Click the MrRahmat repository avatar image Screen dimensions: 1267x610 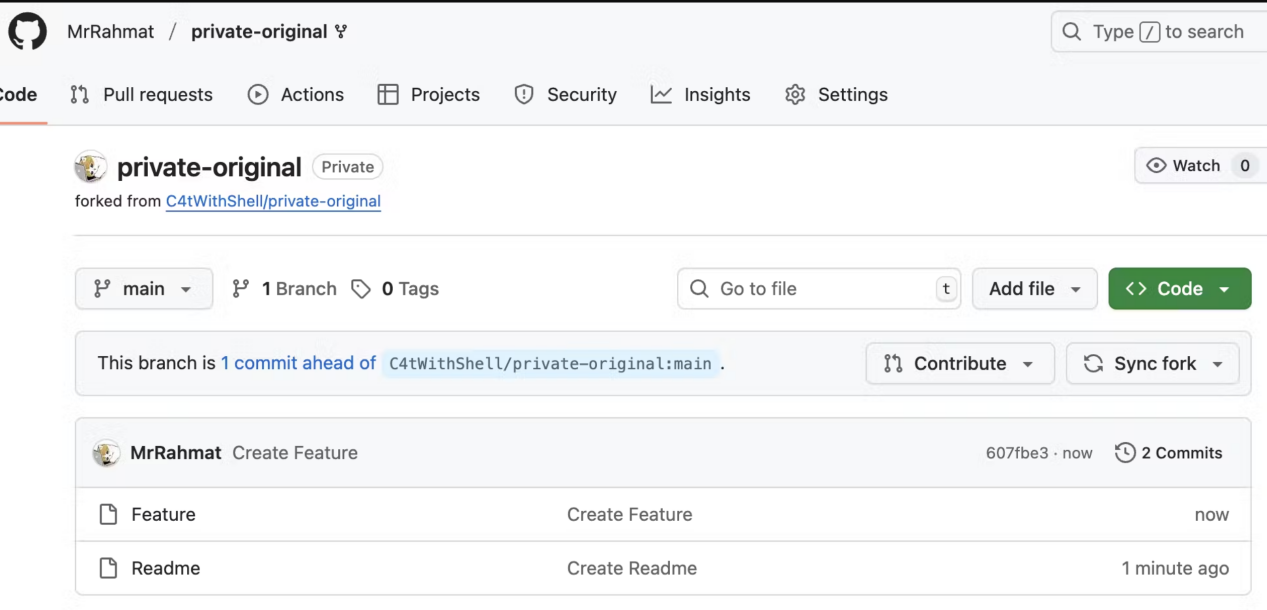91,167
